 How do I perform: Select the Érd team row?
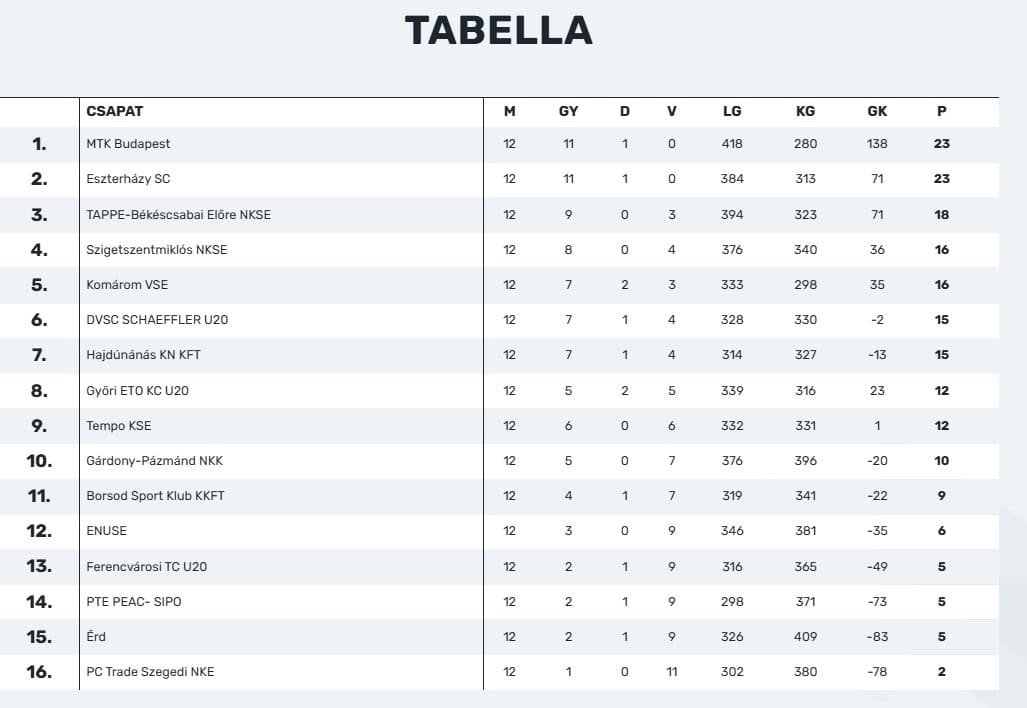click(x=96, y=637)
